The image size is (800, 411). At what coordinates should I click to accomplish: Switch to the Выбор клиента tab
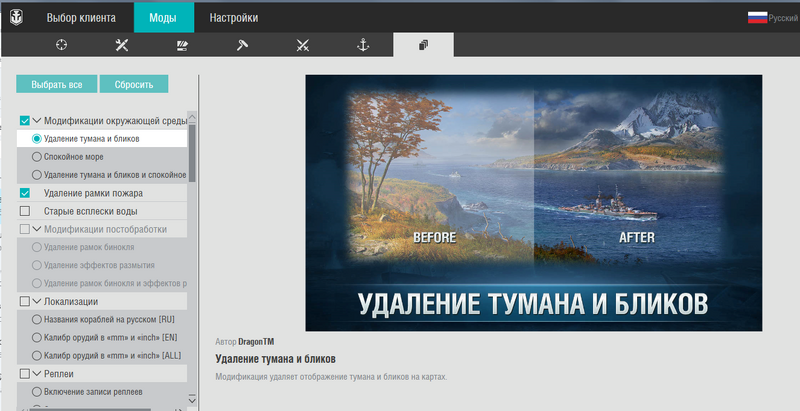pyautogui.click(x=81, y=18)
